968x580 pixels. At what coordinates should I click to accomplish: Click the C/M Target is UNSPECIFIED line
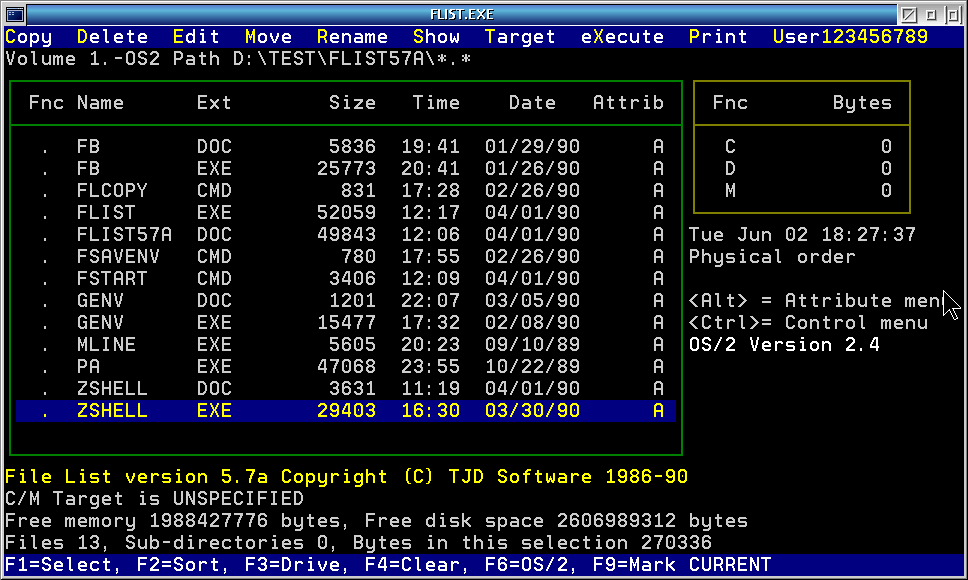(154, 499)
